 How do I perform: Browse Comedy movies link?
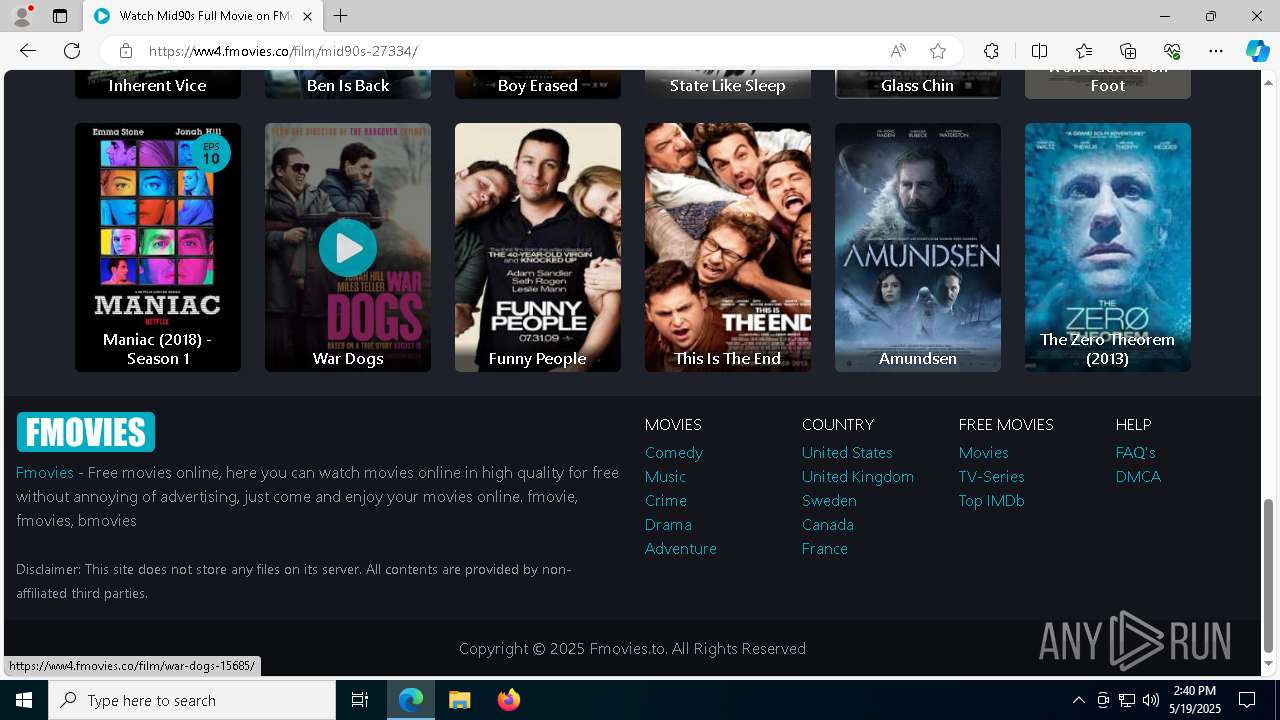coord(674,452)
